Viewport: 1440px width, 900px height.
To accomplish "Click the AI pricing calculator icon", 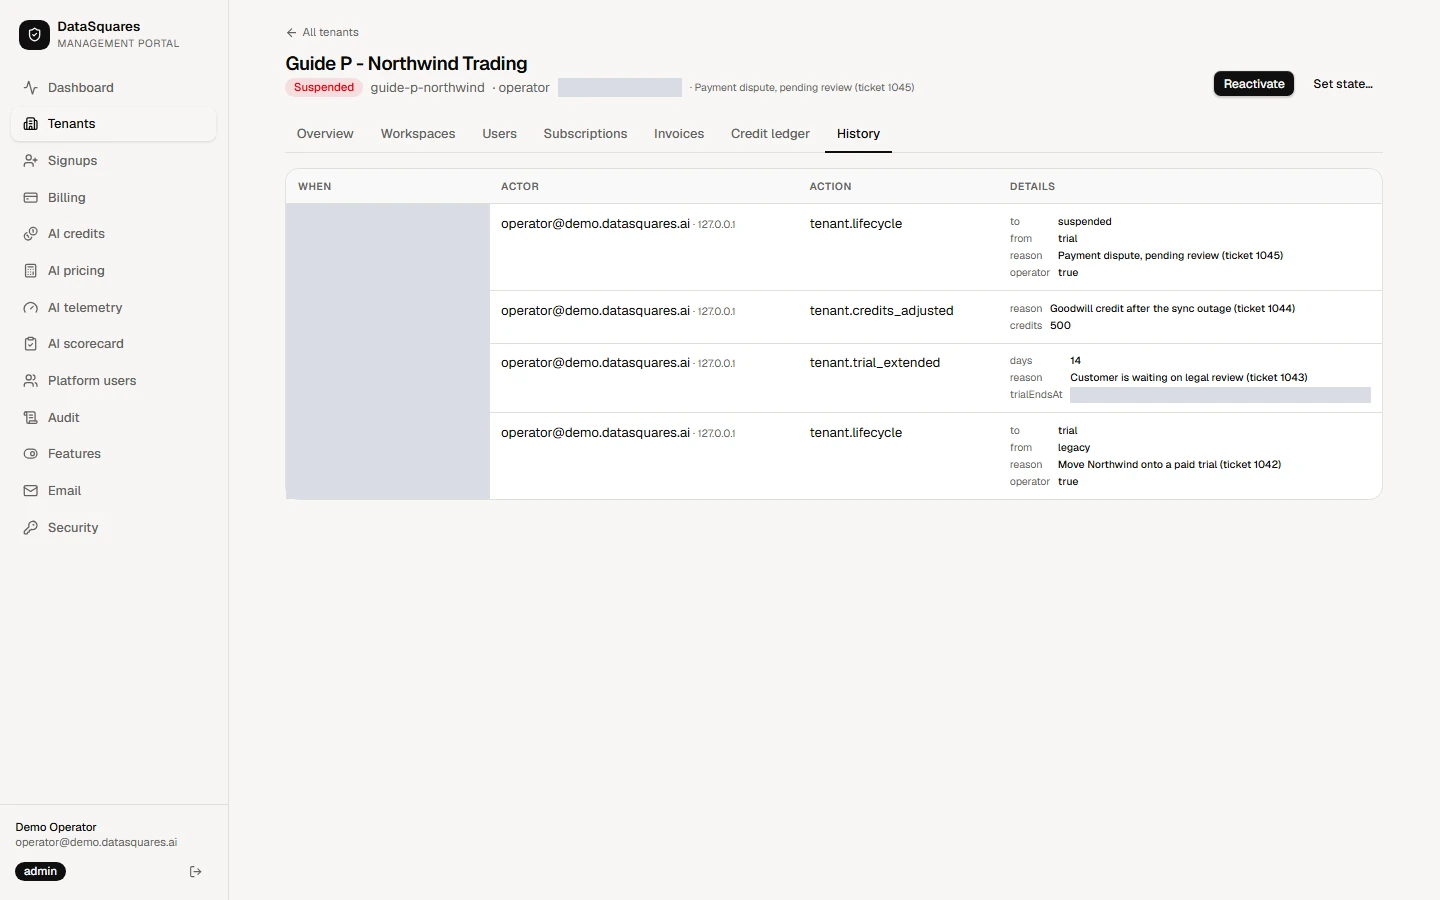I will pyautogui.click(x=31, y=270).
